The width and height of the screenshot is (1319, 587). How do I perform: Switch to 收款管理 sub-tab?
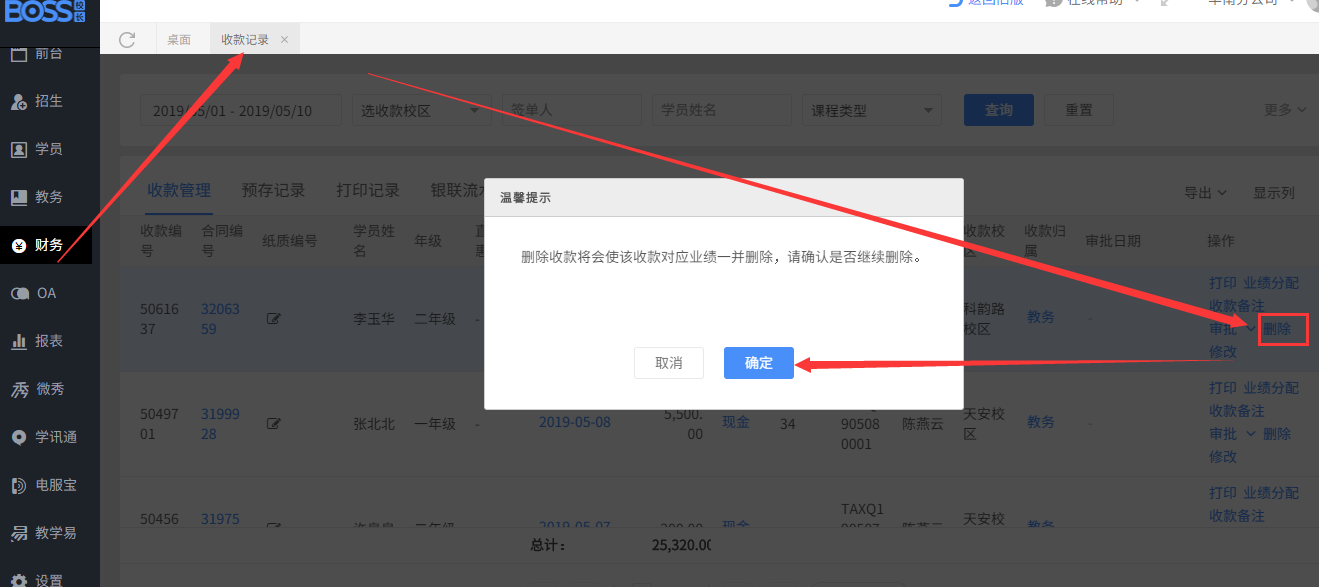tap(179, 190)
